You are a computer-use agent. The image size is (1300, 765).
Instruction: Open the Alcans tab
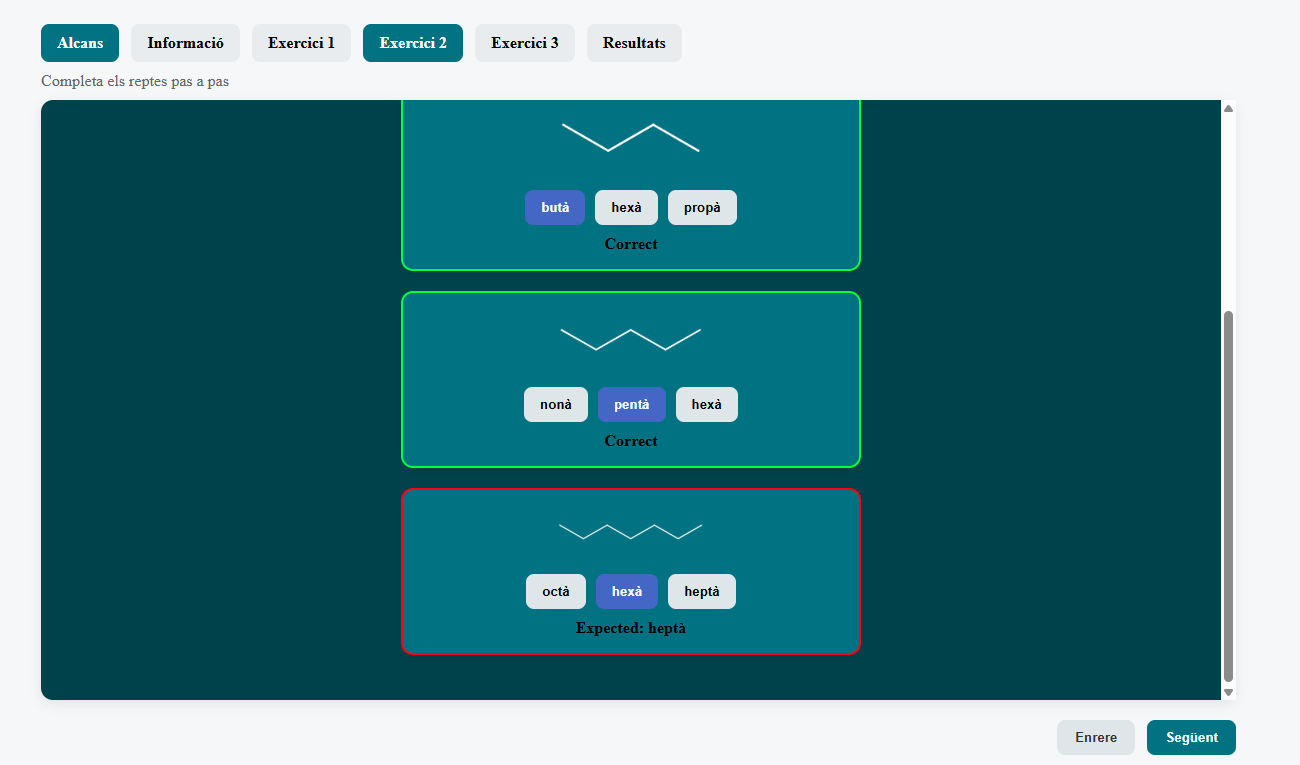(80, 43)
